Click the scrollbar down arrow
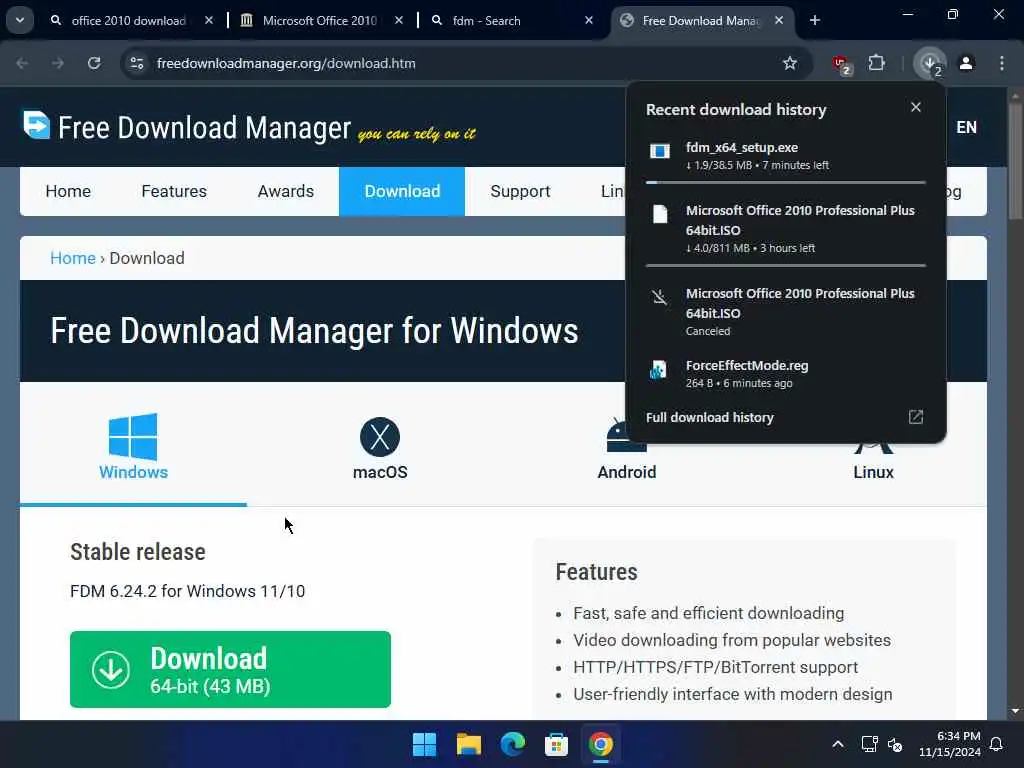1024x768 pixels. (x=1015, y=711)
